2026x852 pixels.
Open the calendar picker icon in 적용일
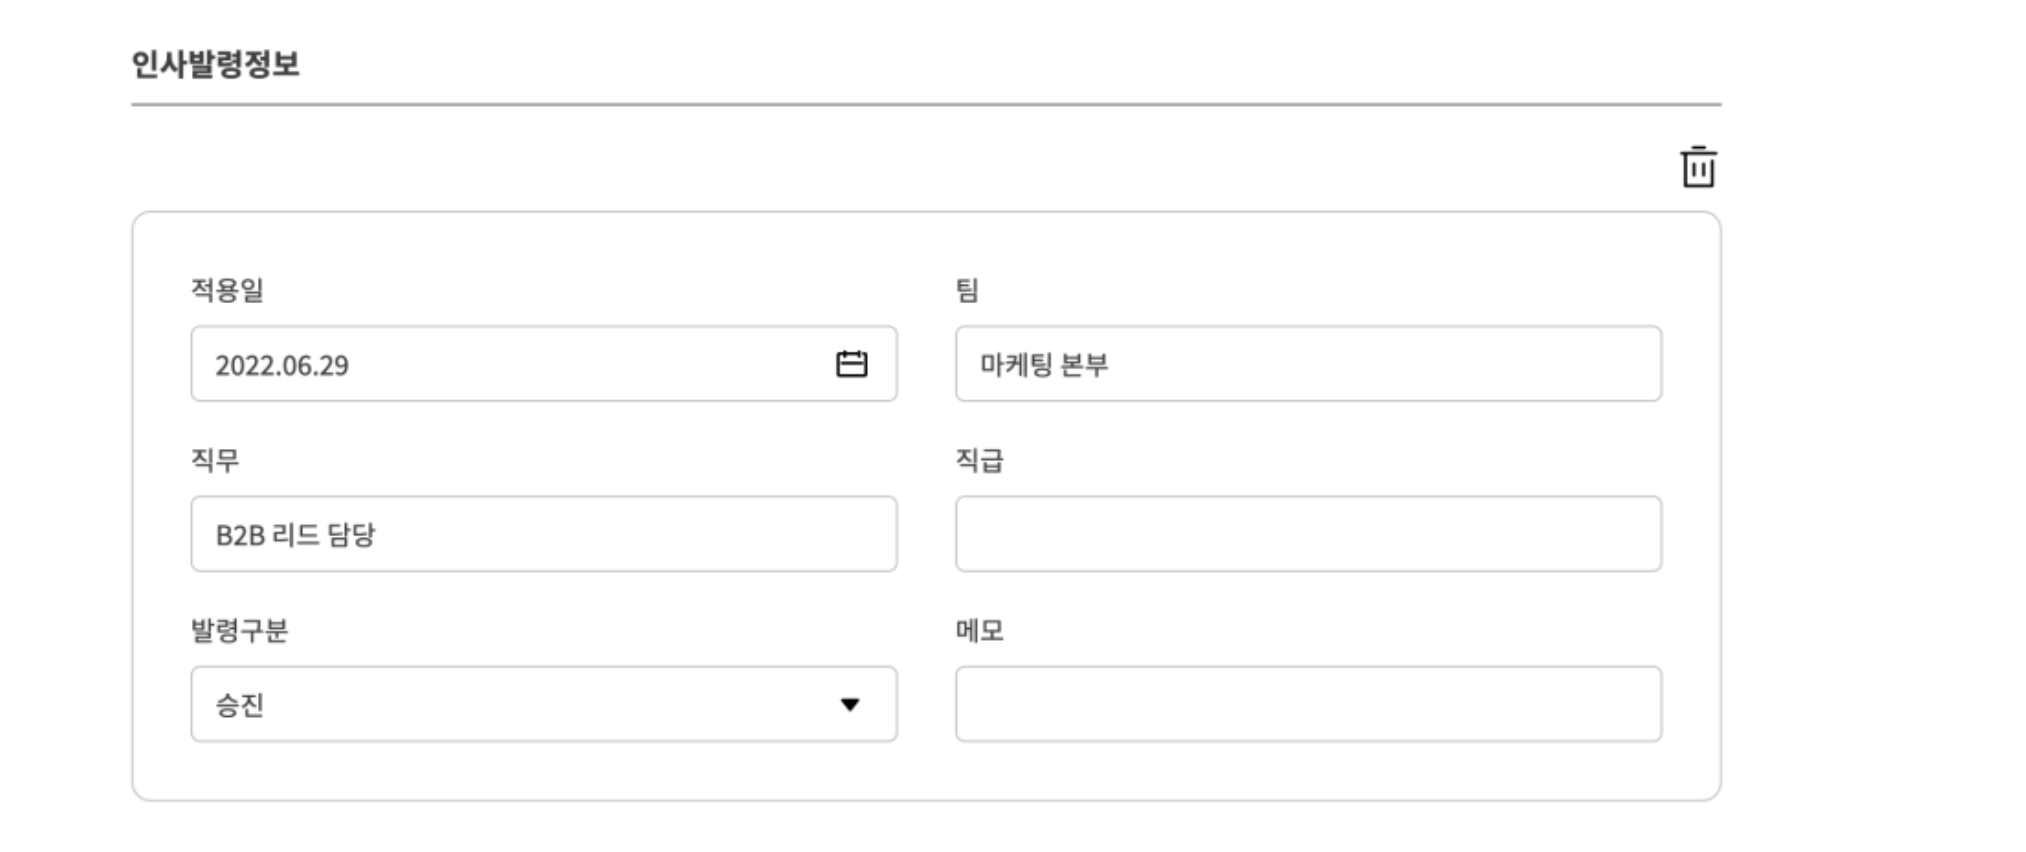[x=851, y=364]
